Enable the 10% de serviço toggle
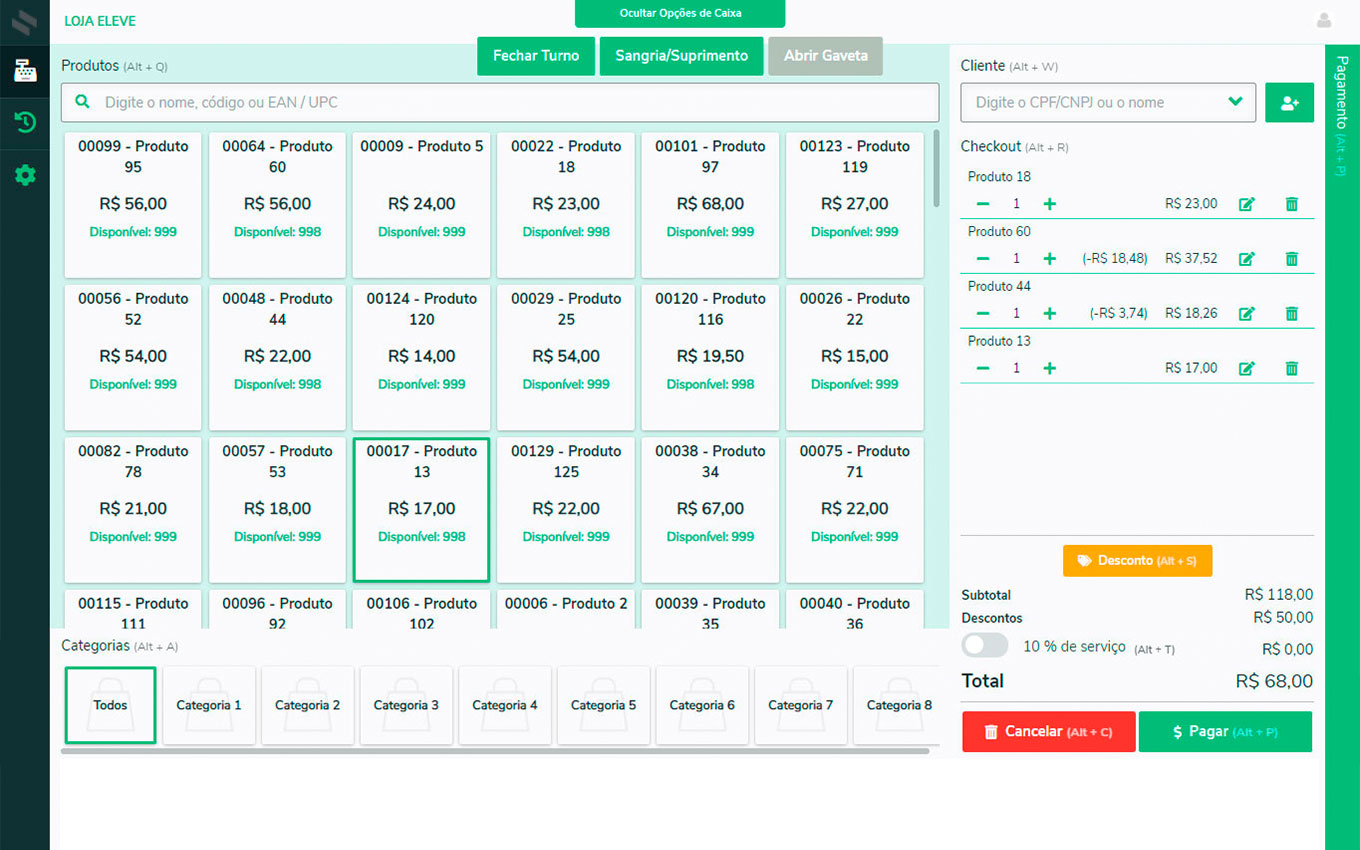 (x=984, y=646)
